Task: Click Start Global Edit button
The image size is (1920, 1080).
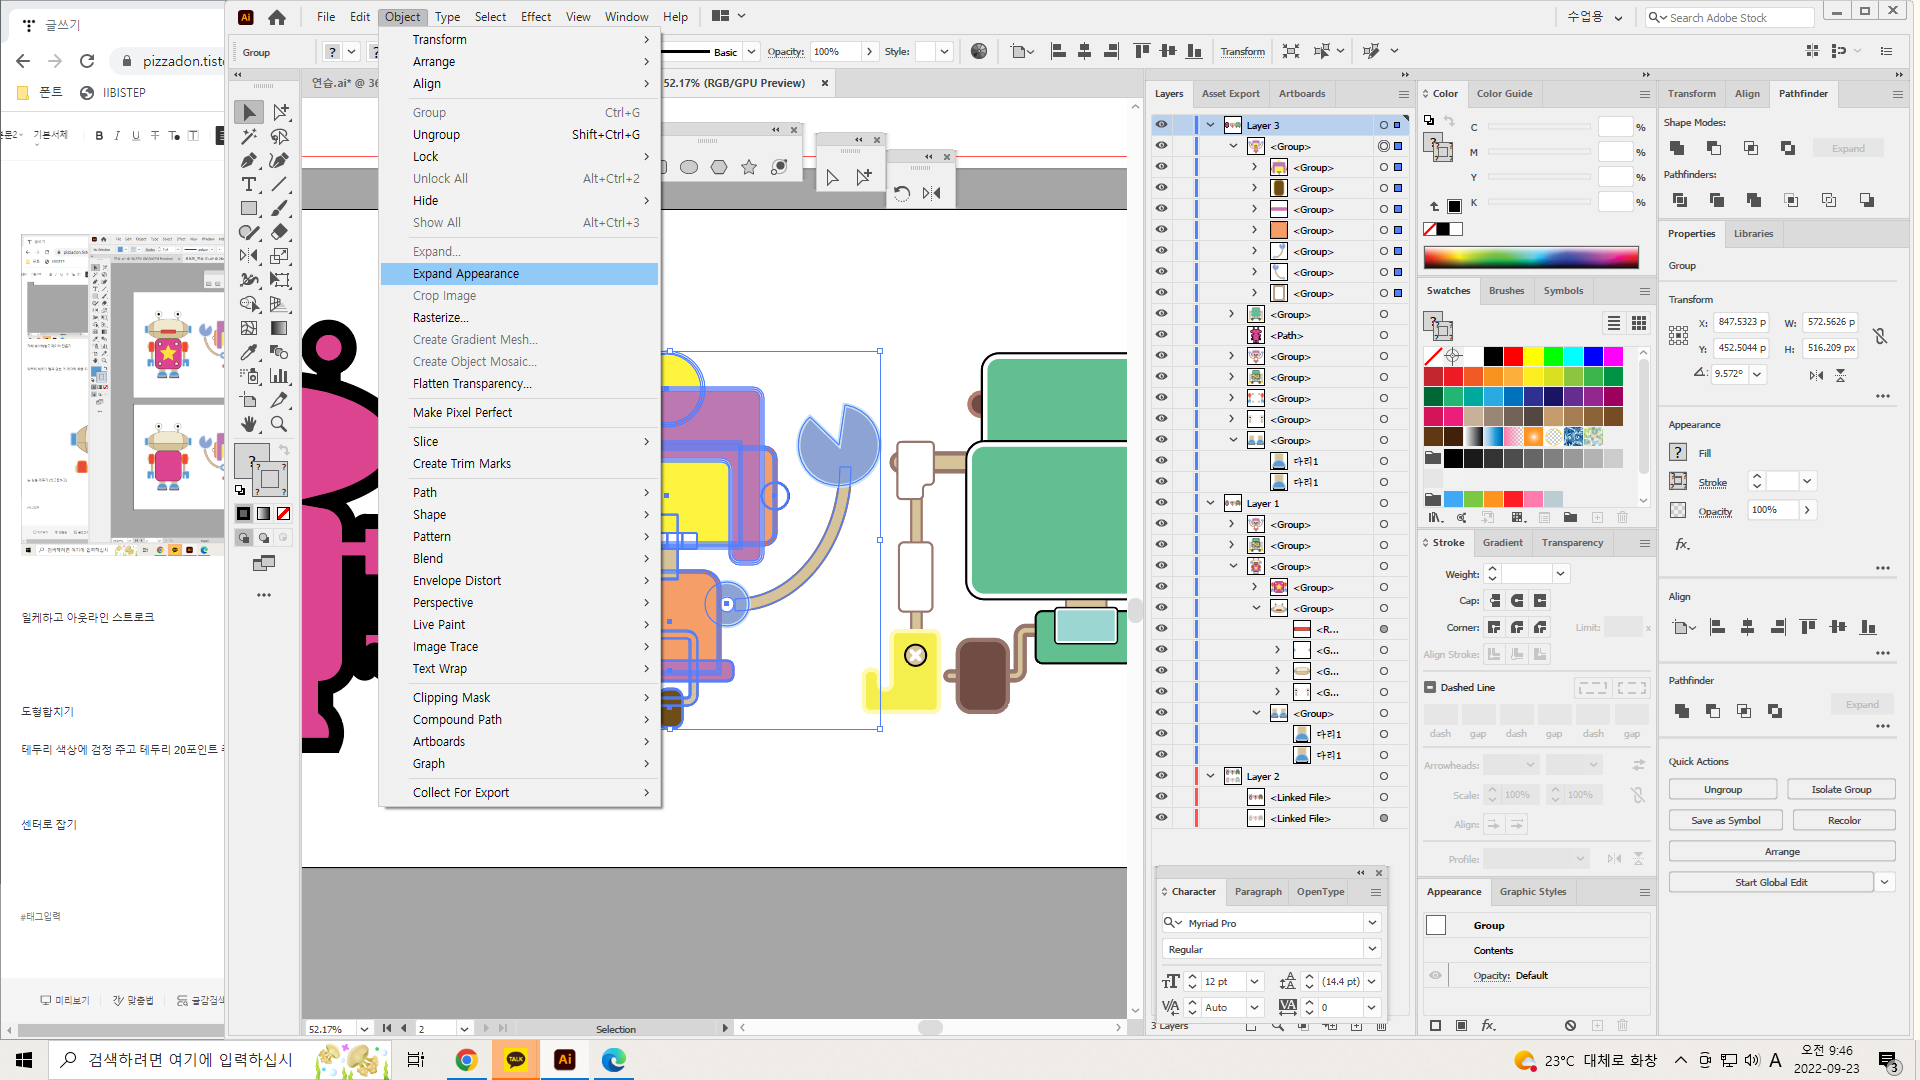Action: click(x=1771, y=882)
